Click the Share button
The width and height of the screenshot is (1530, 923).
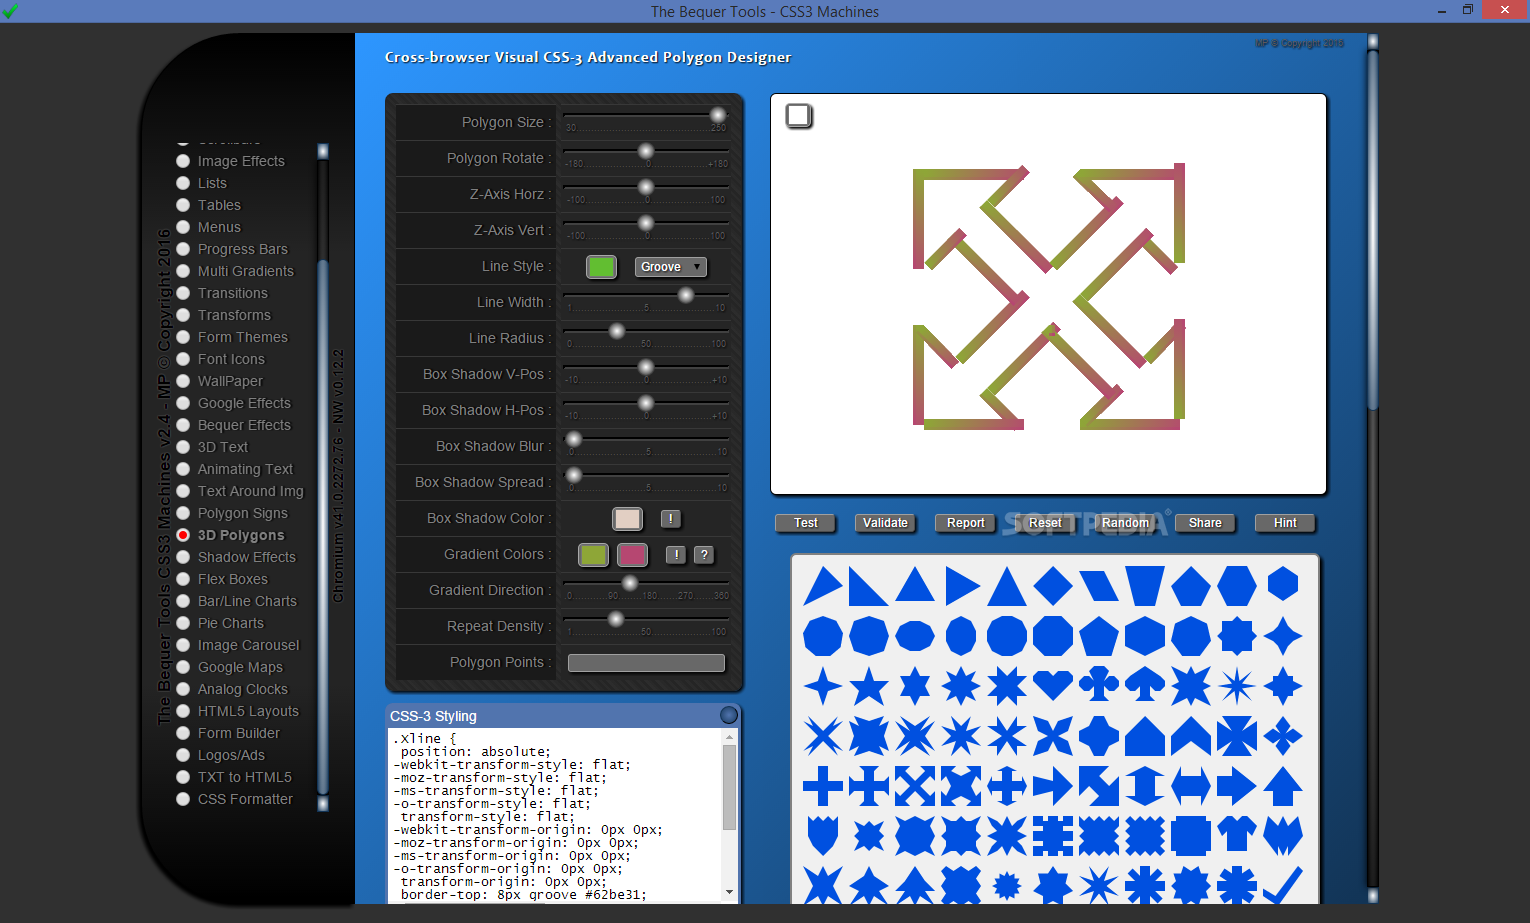pyautogui.click(x=1206, y=523)
